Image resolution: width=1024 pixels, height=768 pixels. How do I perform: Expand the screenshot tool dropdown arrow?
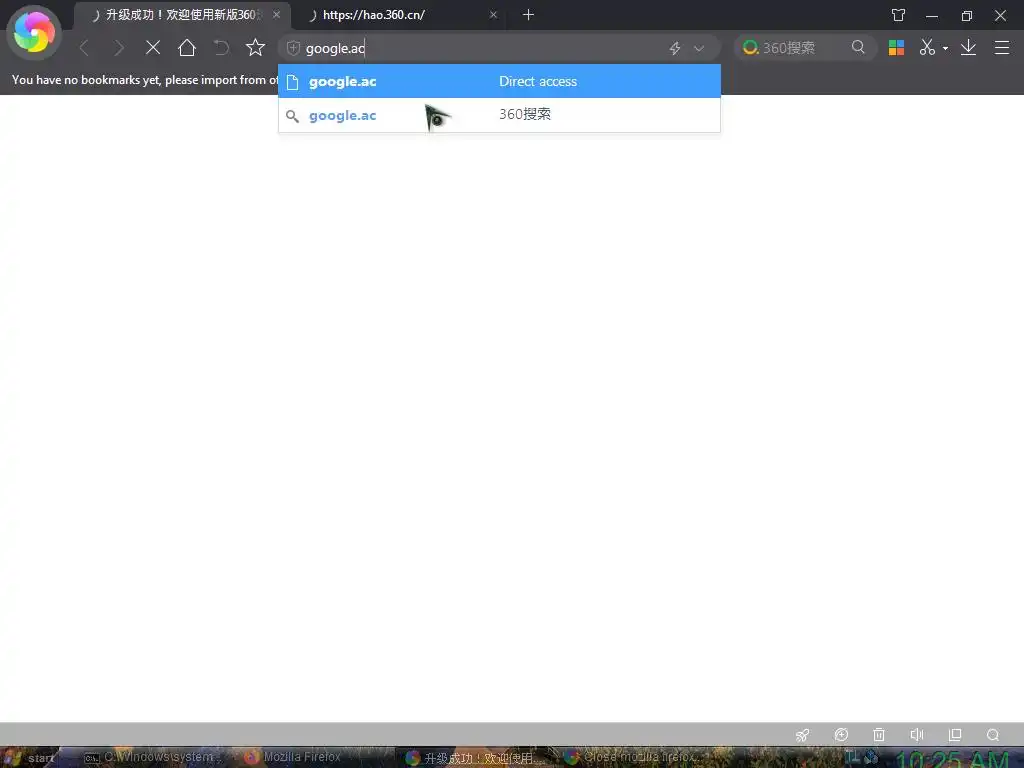click(x=945, y=48)
